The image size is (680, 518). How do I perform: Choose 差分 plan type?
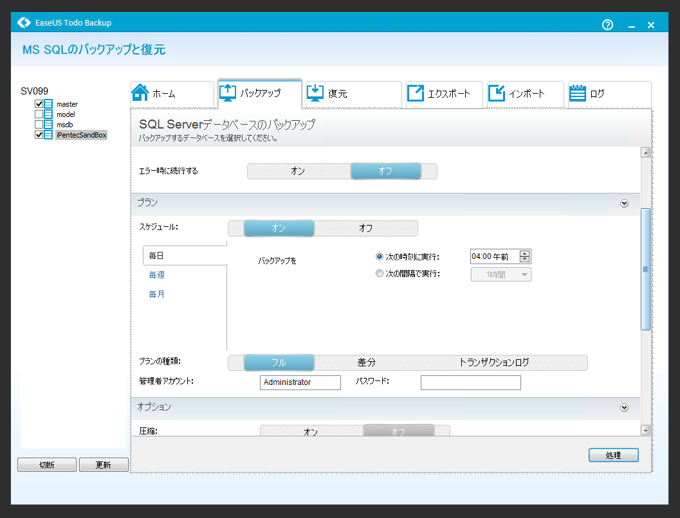pos(366,363)
